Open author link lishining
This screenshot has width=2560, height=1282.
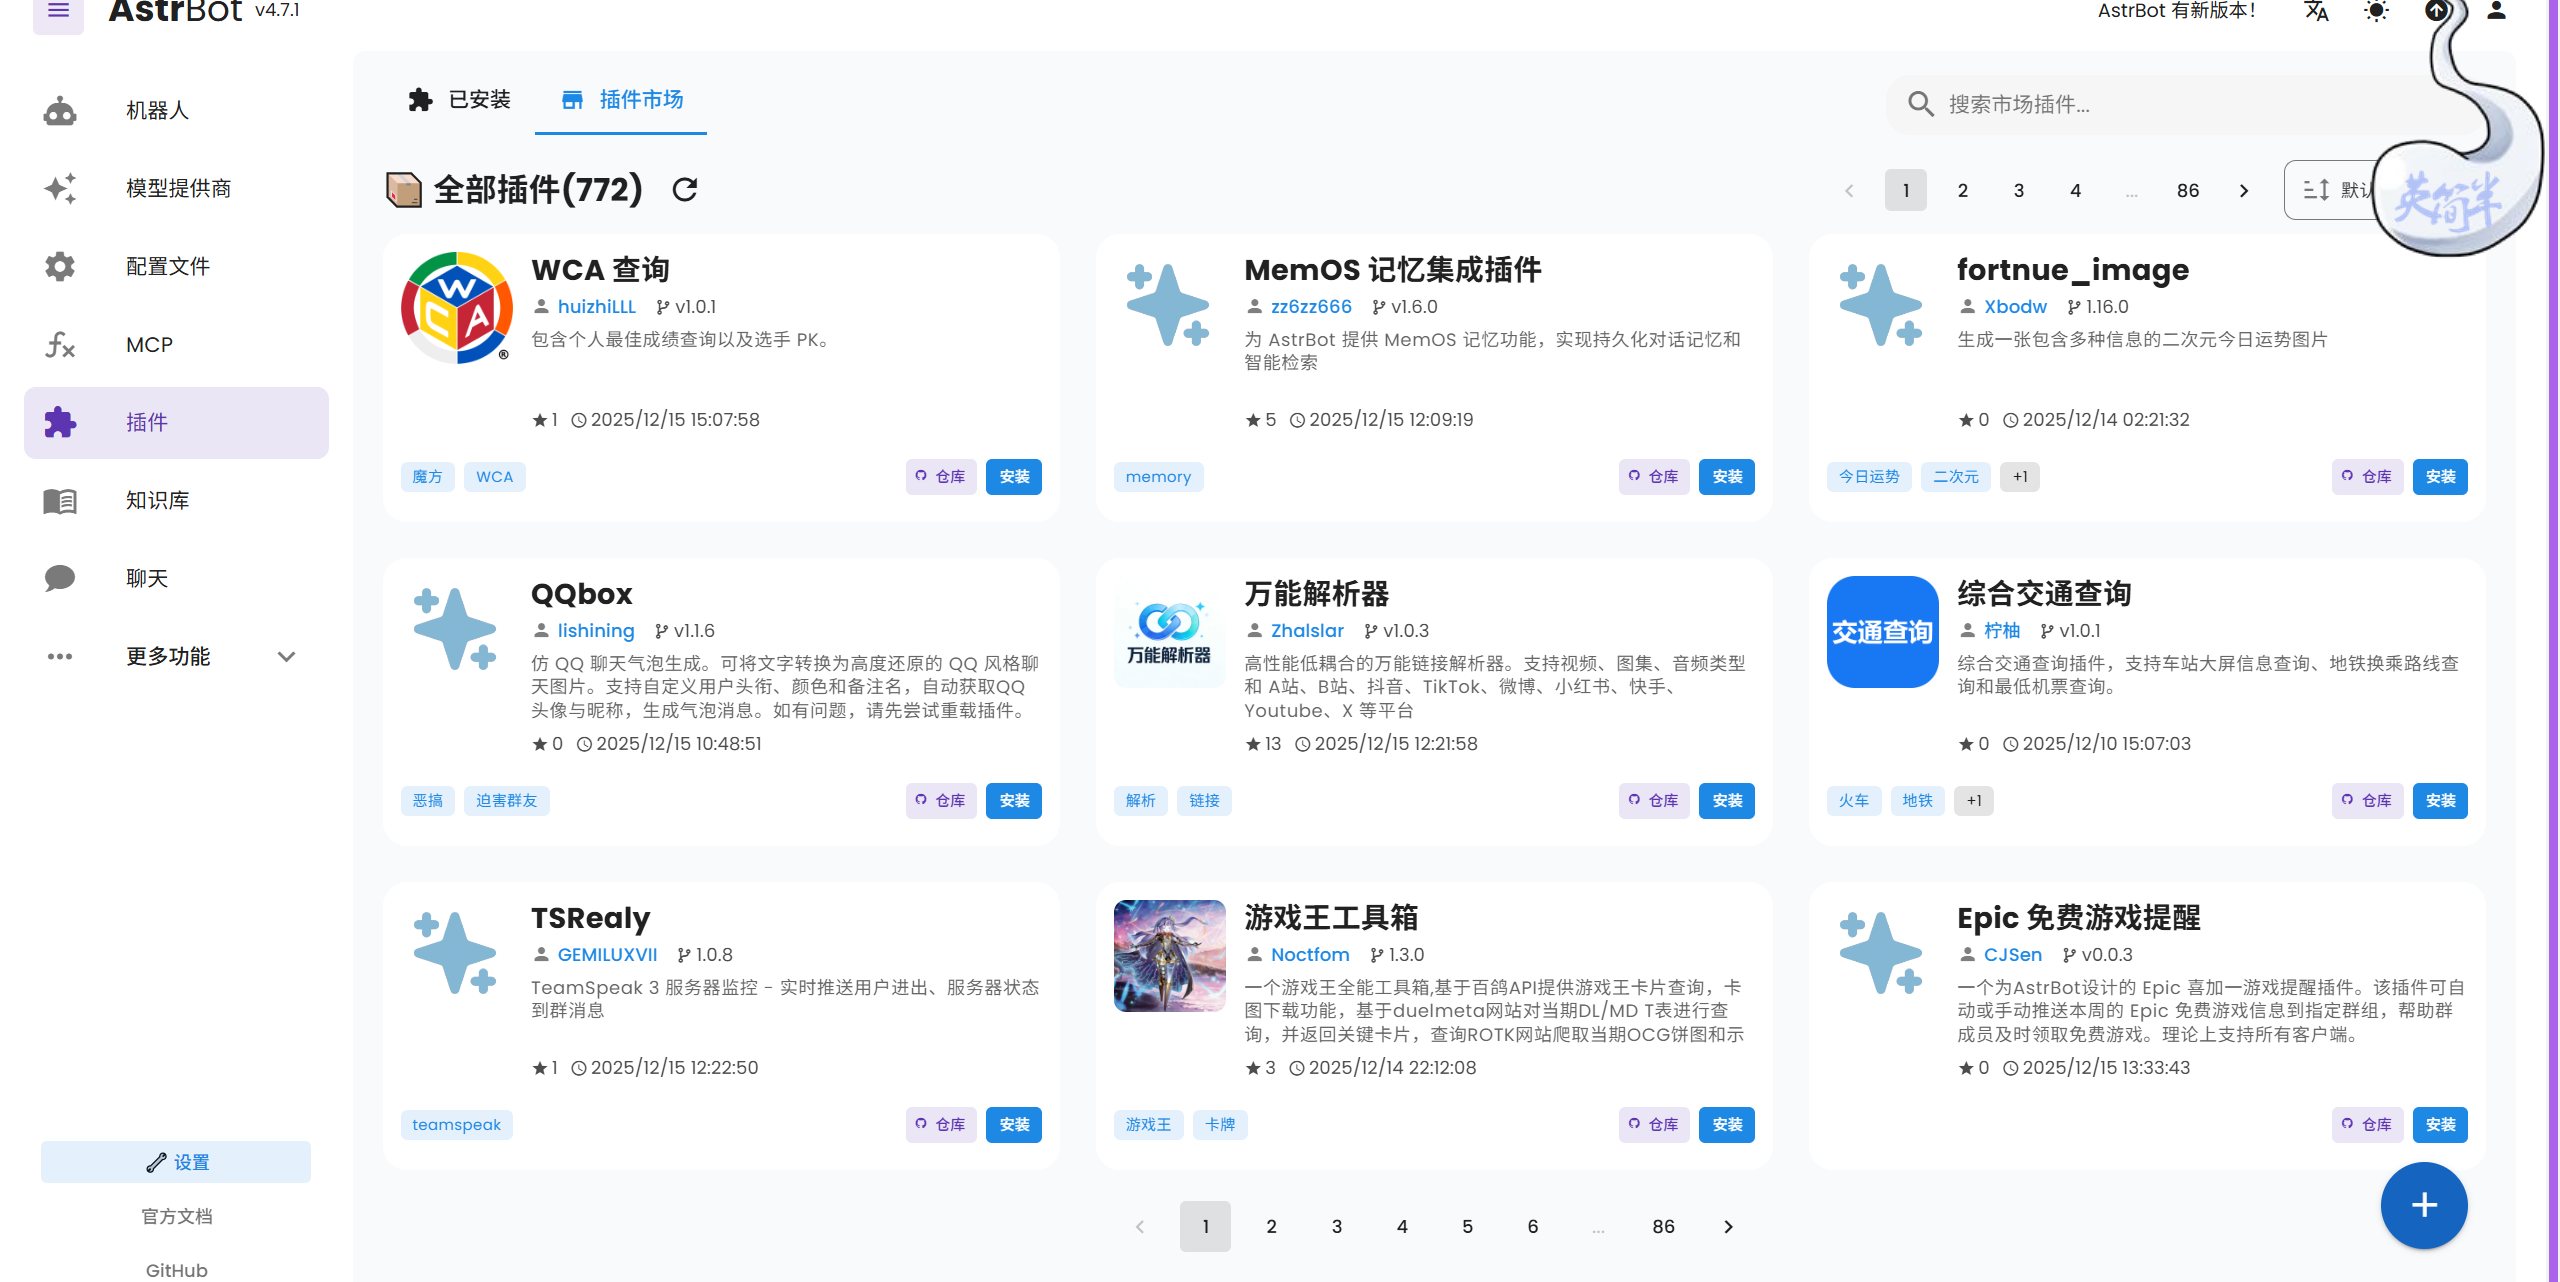tap(596, 631)
